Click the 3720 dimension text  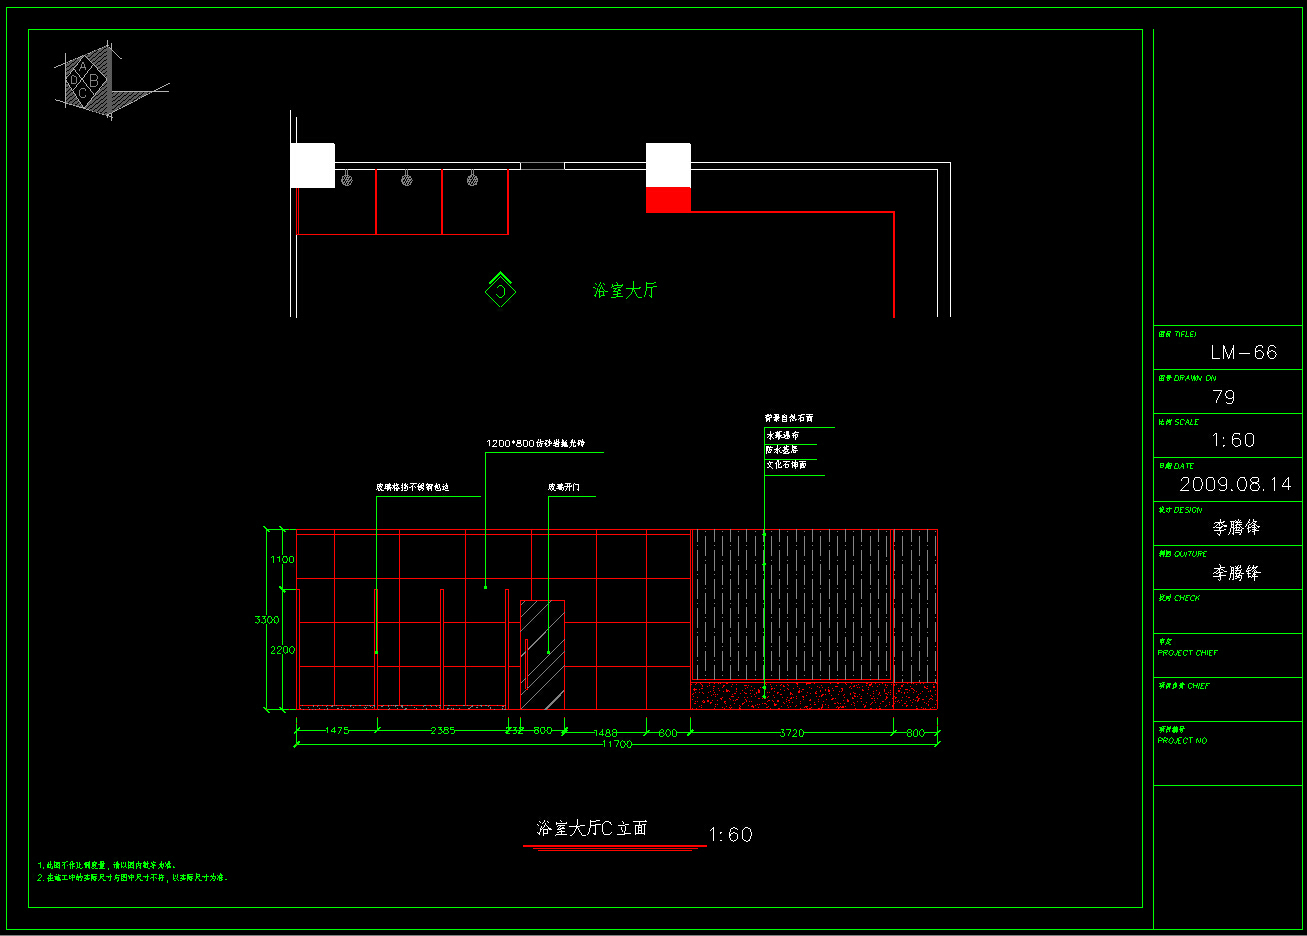pos(791,733)
